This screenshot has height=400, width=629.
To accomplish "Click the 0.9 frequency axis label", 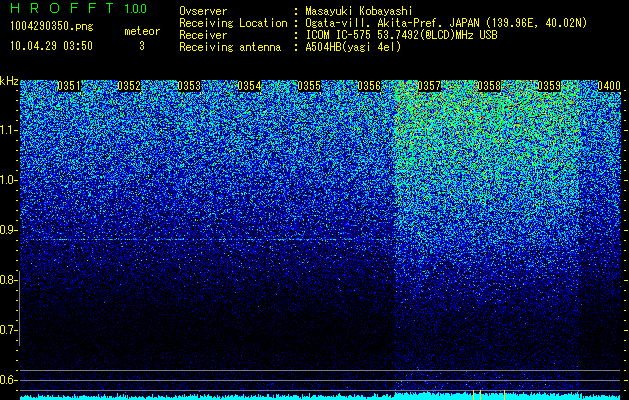I will tap(8, 230).
